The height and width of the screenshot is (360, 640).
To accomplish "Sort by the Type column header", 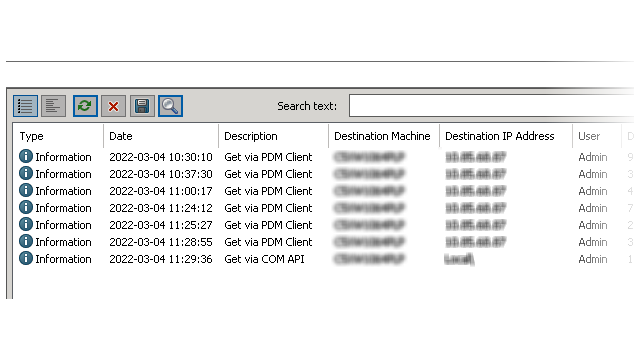I will coord(58,136).
